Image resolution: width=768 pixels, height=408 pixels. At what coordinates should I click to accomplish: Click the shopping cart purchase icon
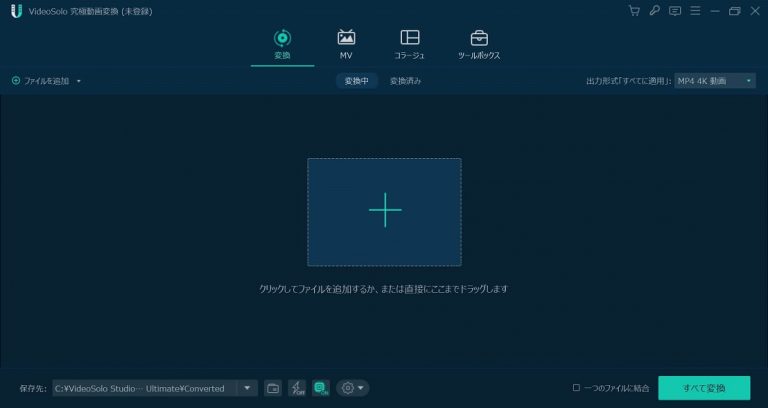634,11
